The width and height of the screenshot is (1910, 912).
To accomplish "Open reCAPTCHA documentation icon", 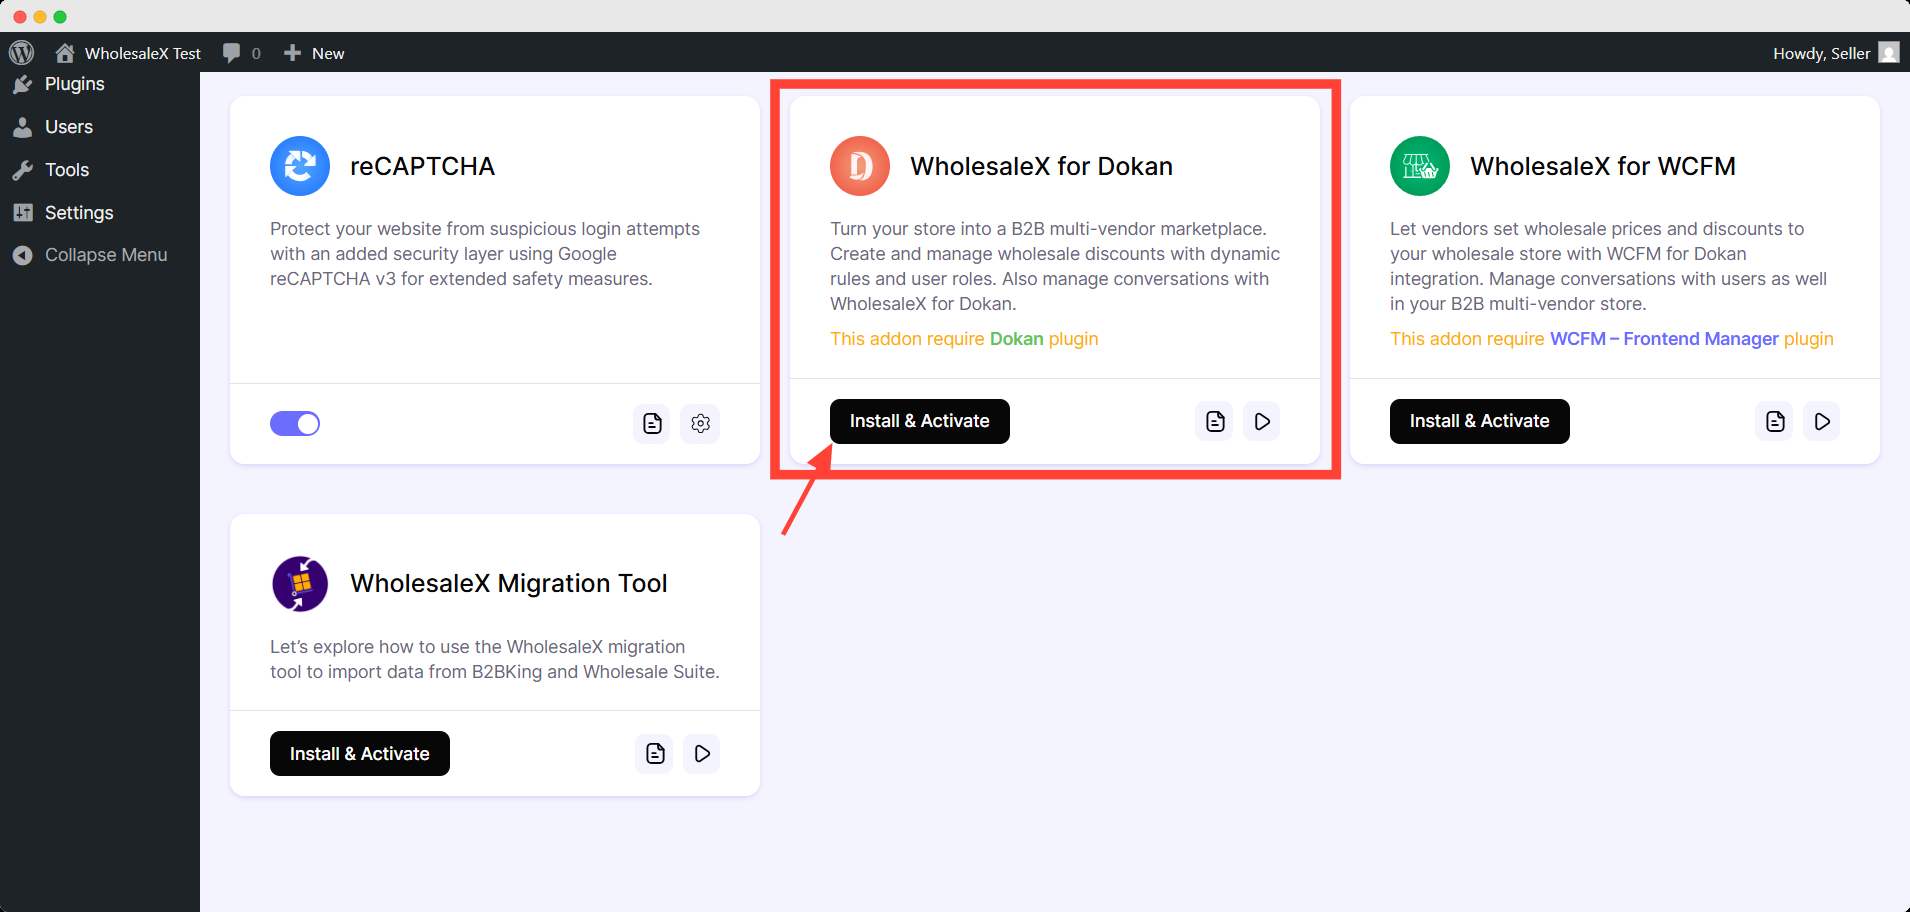I will [x=652, y=423].
